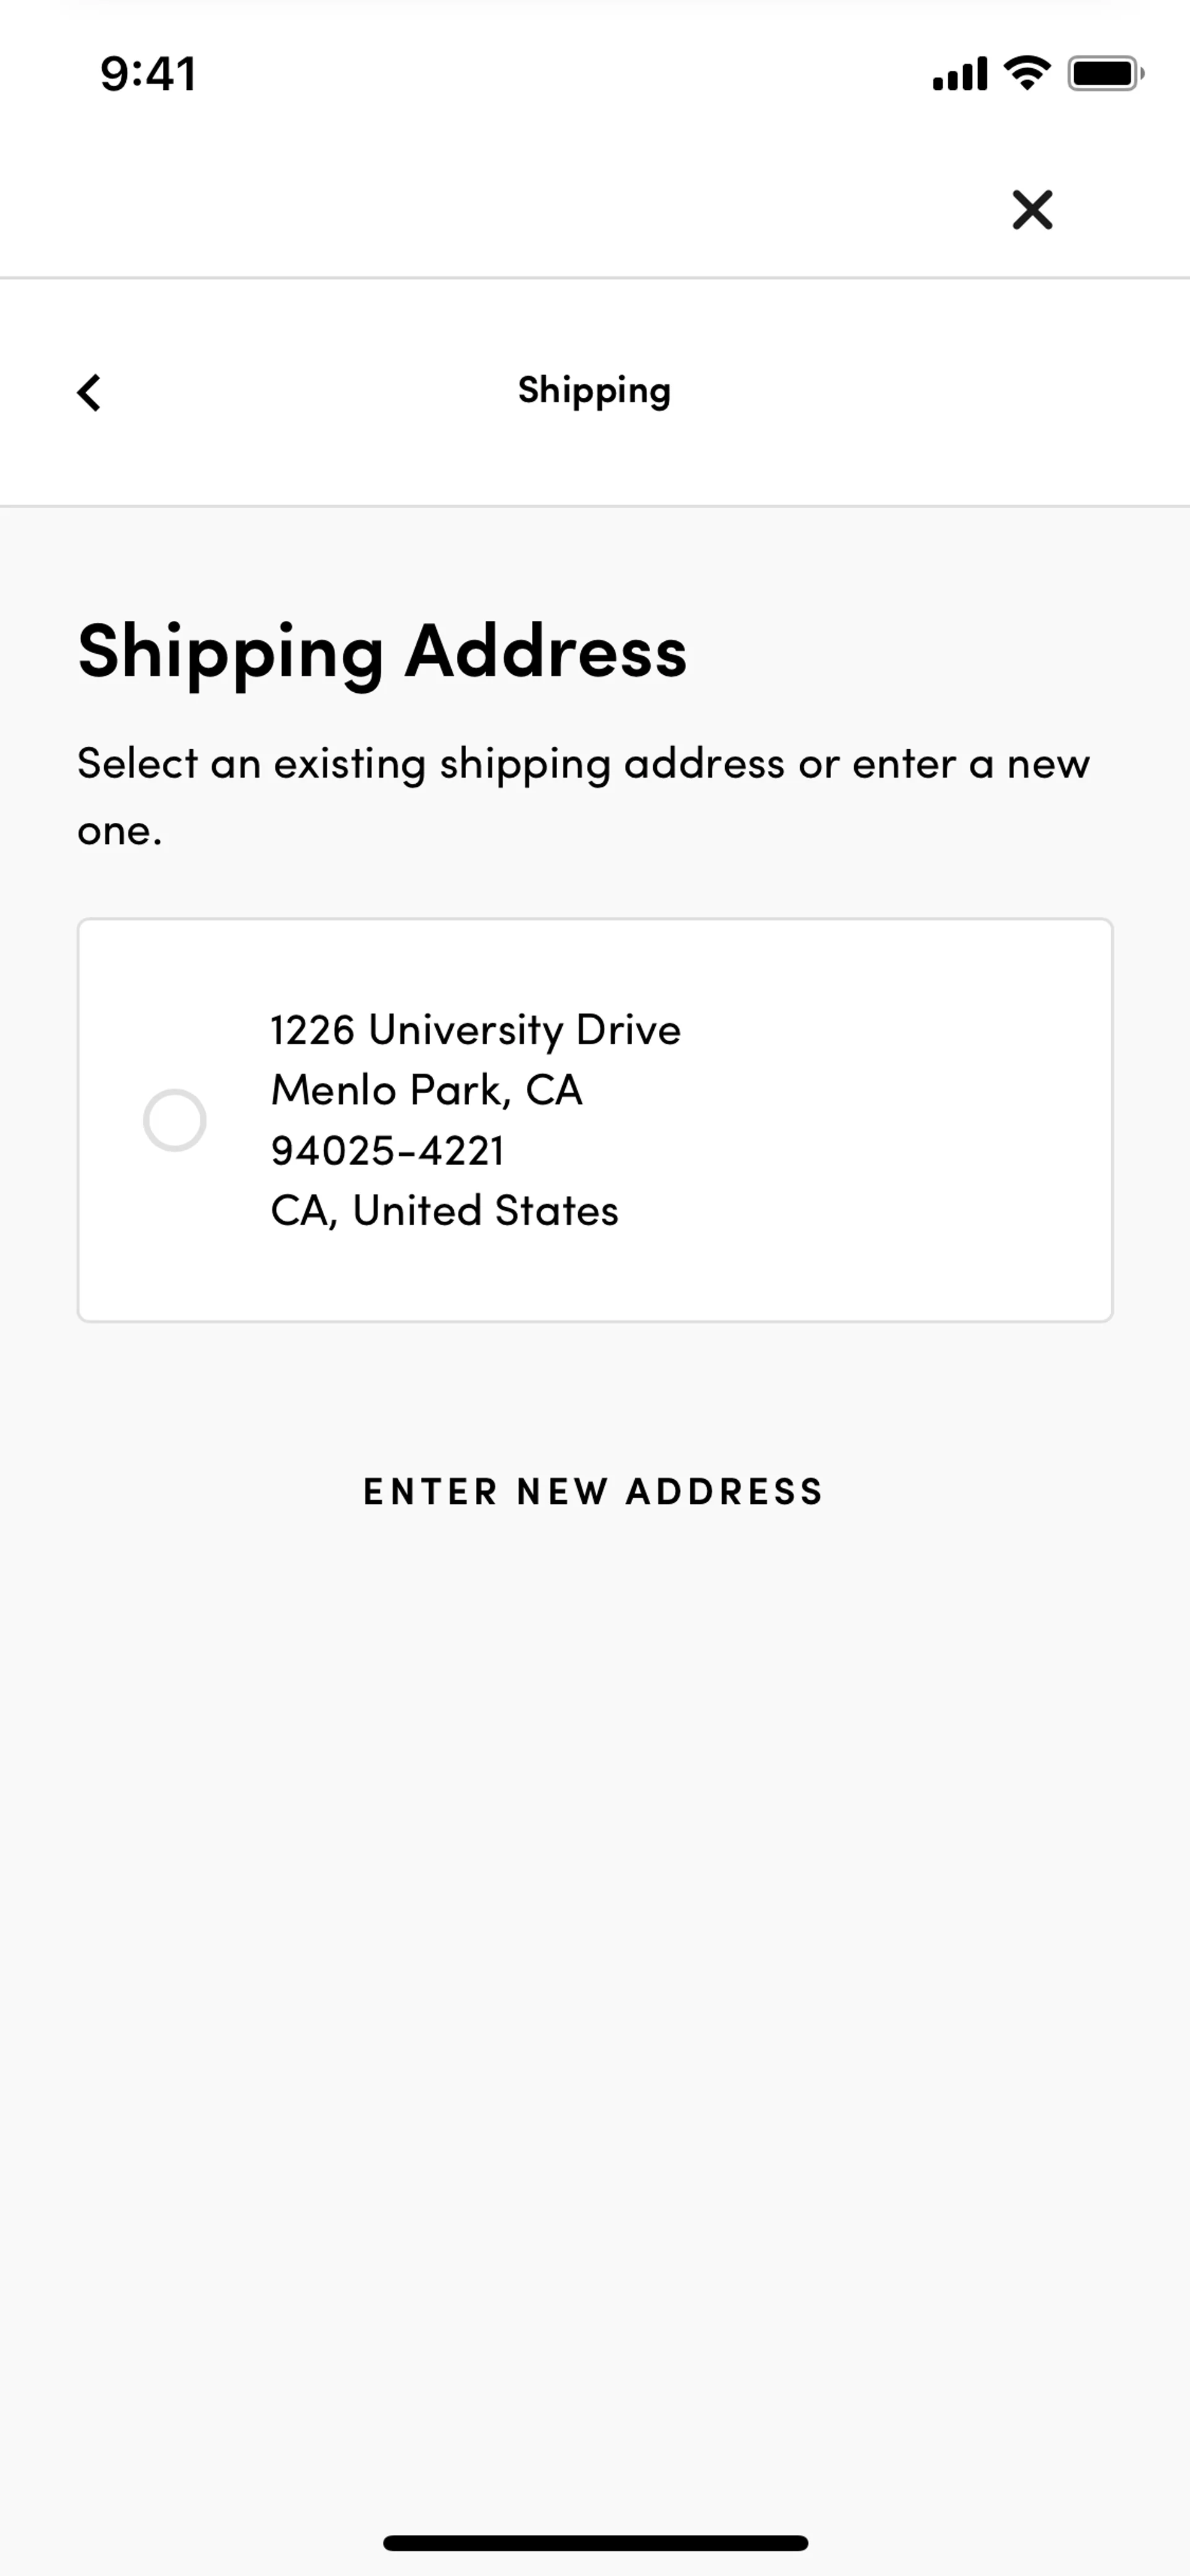Tap the word ENTER in the new-address button
Image resolution: width=1190 pixels, height=2576 pixels.
430,1491
